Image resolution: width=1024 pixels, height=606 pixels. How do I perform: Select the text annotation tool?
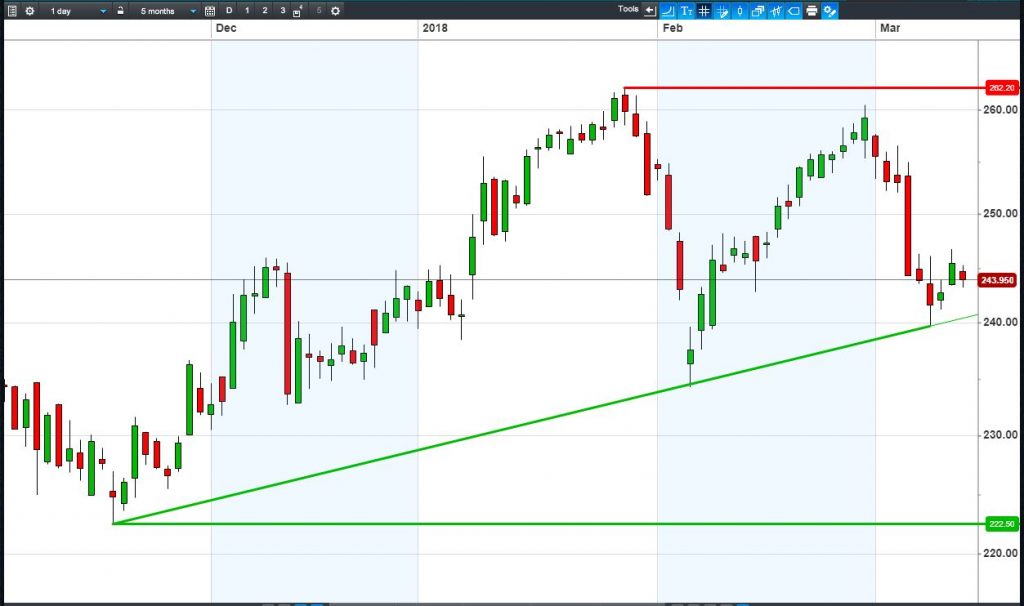pos(686,10)
